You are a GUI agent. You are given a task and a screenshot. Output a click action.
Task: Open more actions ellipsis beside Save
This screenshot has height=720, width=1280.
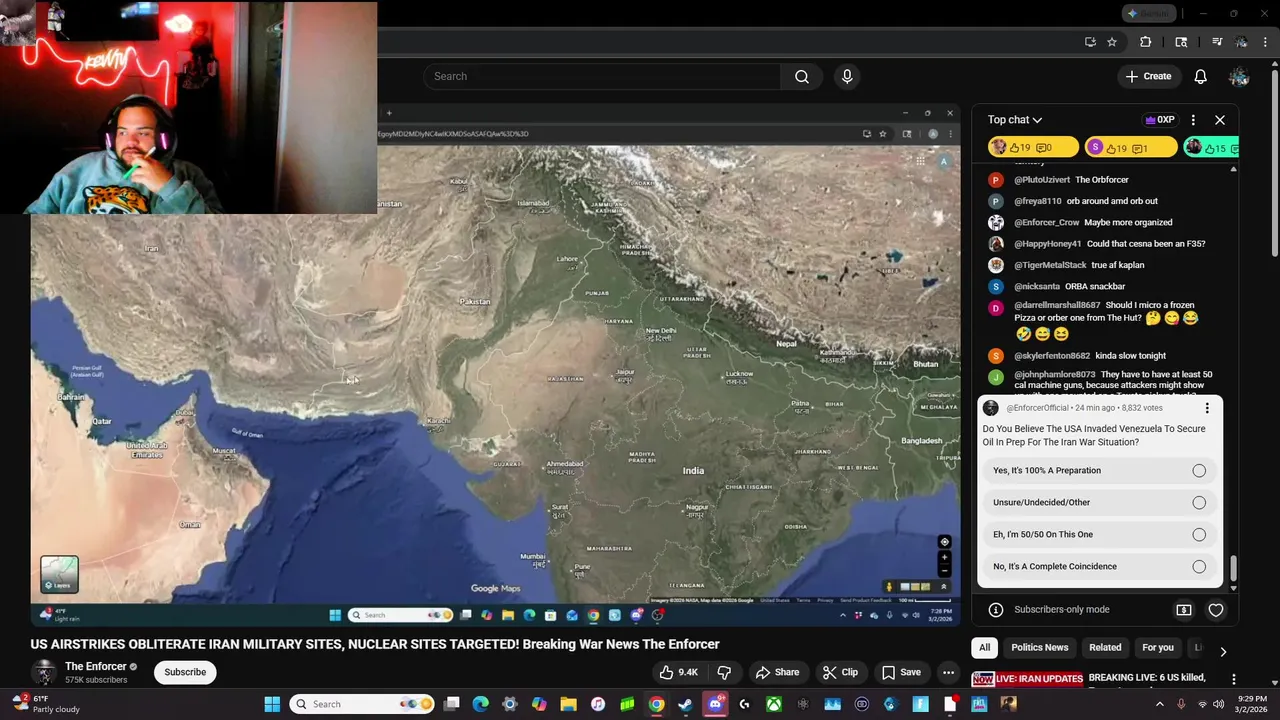[948, 672]
